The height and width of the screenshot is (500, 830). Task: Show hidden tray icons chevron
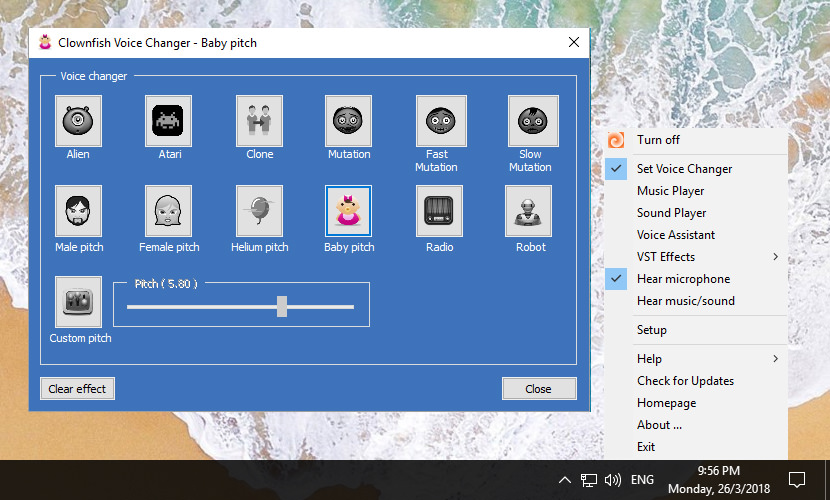click(x=565, y=480)
